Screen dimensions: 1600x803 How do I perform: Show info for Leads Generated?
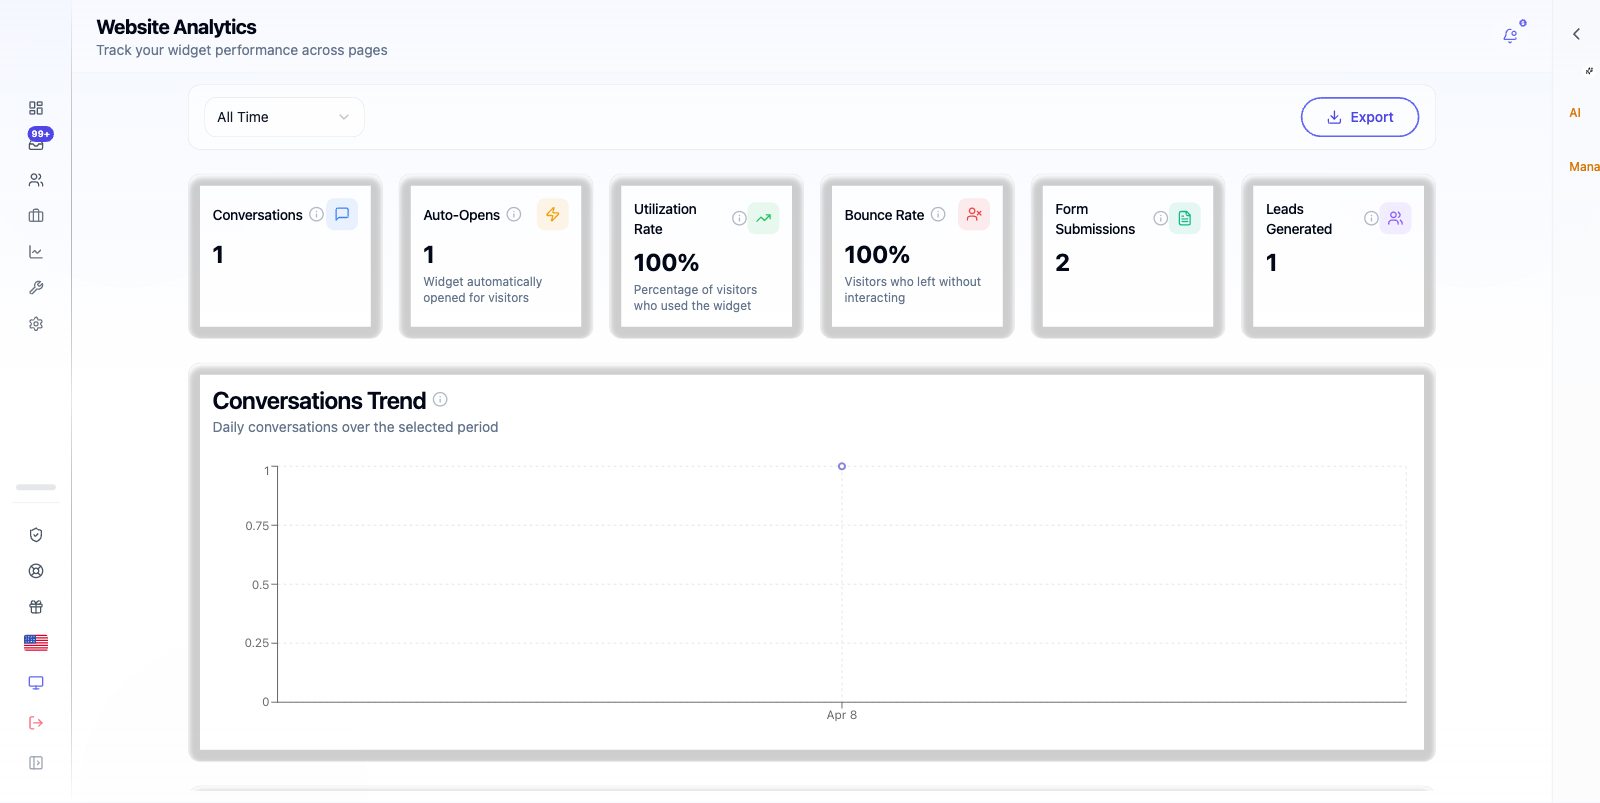tap(1371, 218)
